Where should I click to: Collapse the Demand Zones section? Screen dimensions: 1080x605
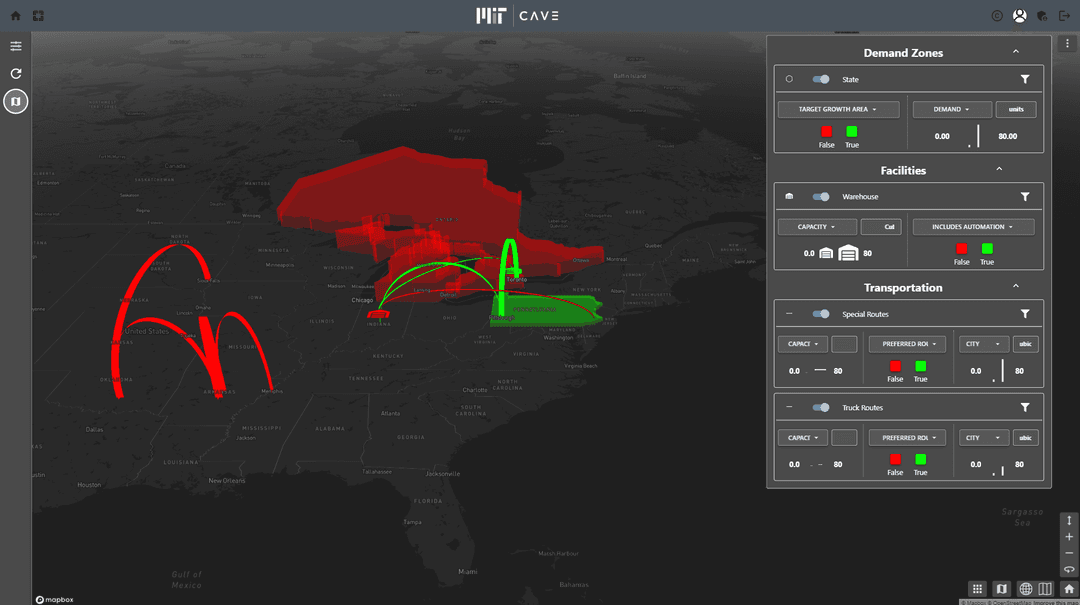coord(1016,52)
